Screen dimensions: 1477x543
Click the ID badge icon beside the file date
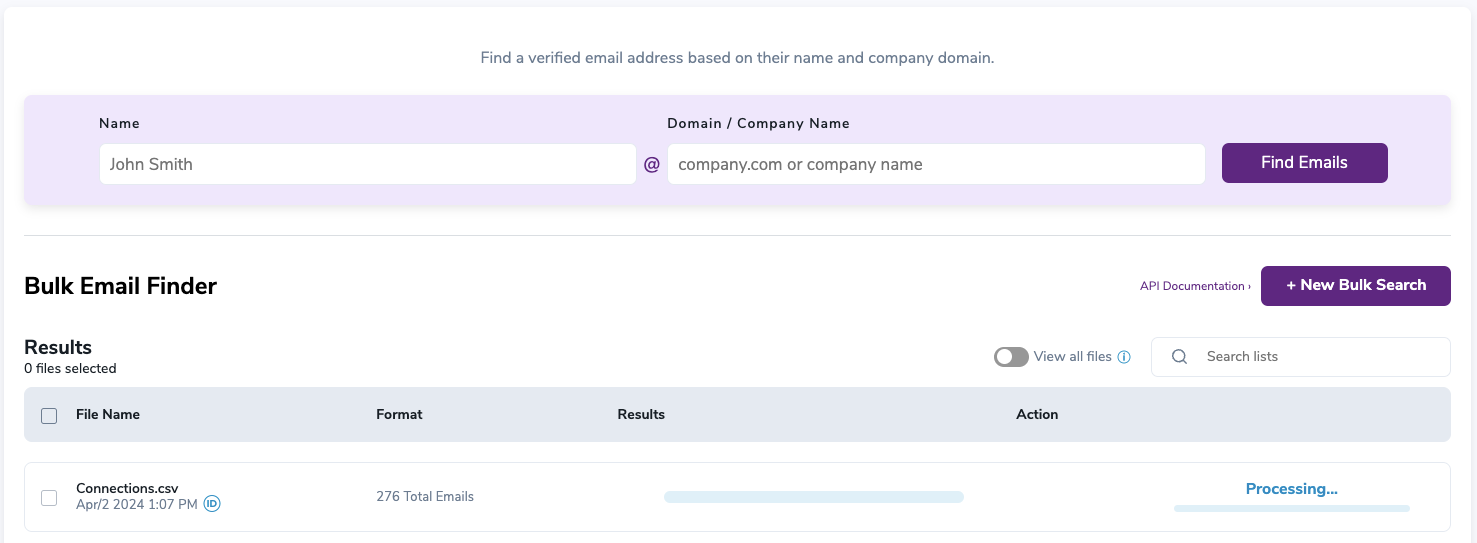(x=212, y=504)
